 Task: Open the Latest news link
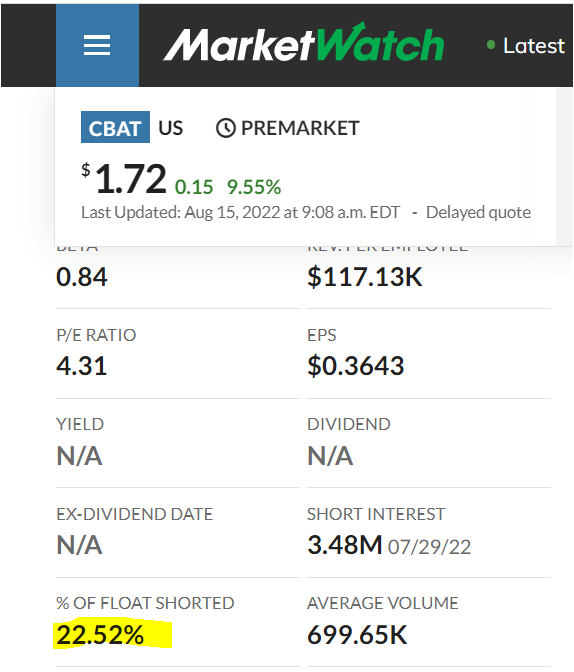click(x=534, y=45)
